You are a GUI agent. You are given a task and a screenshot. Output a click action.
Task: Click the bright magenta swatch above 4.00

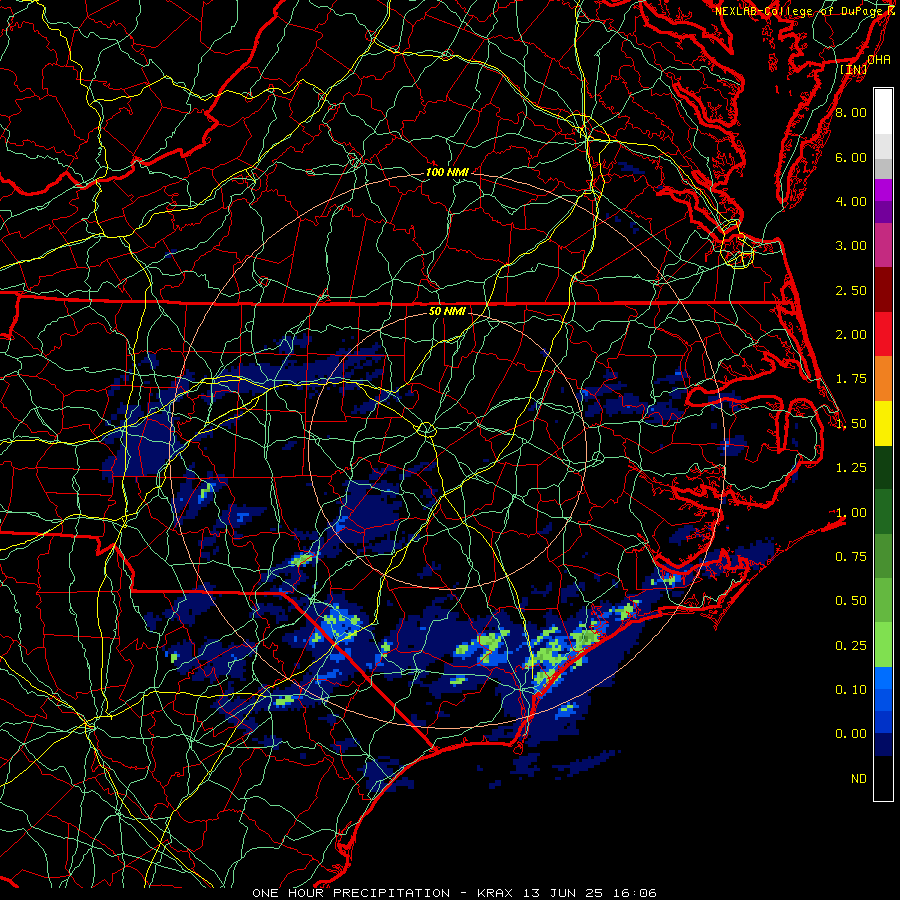click(883, 190)
